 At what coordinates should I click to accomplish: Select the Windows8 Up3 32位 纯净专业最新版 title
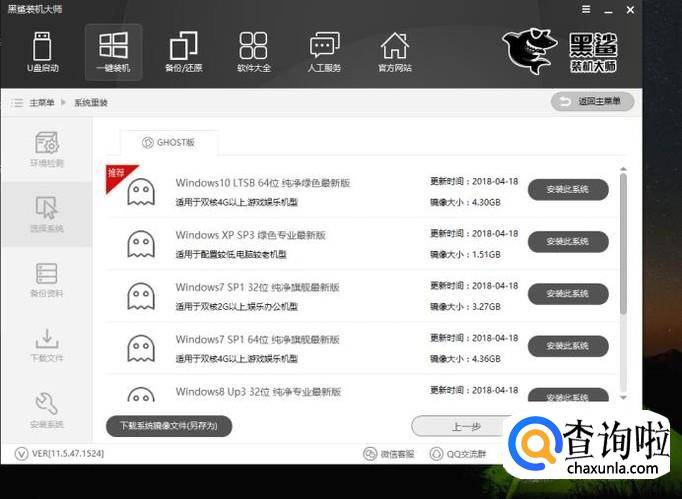[x=258, y=392]
